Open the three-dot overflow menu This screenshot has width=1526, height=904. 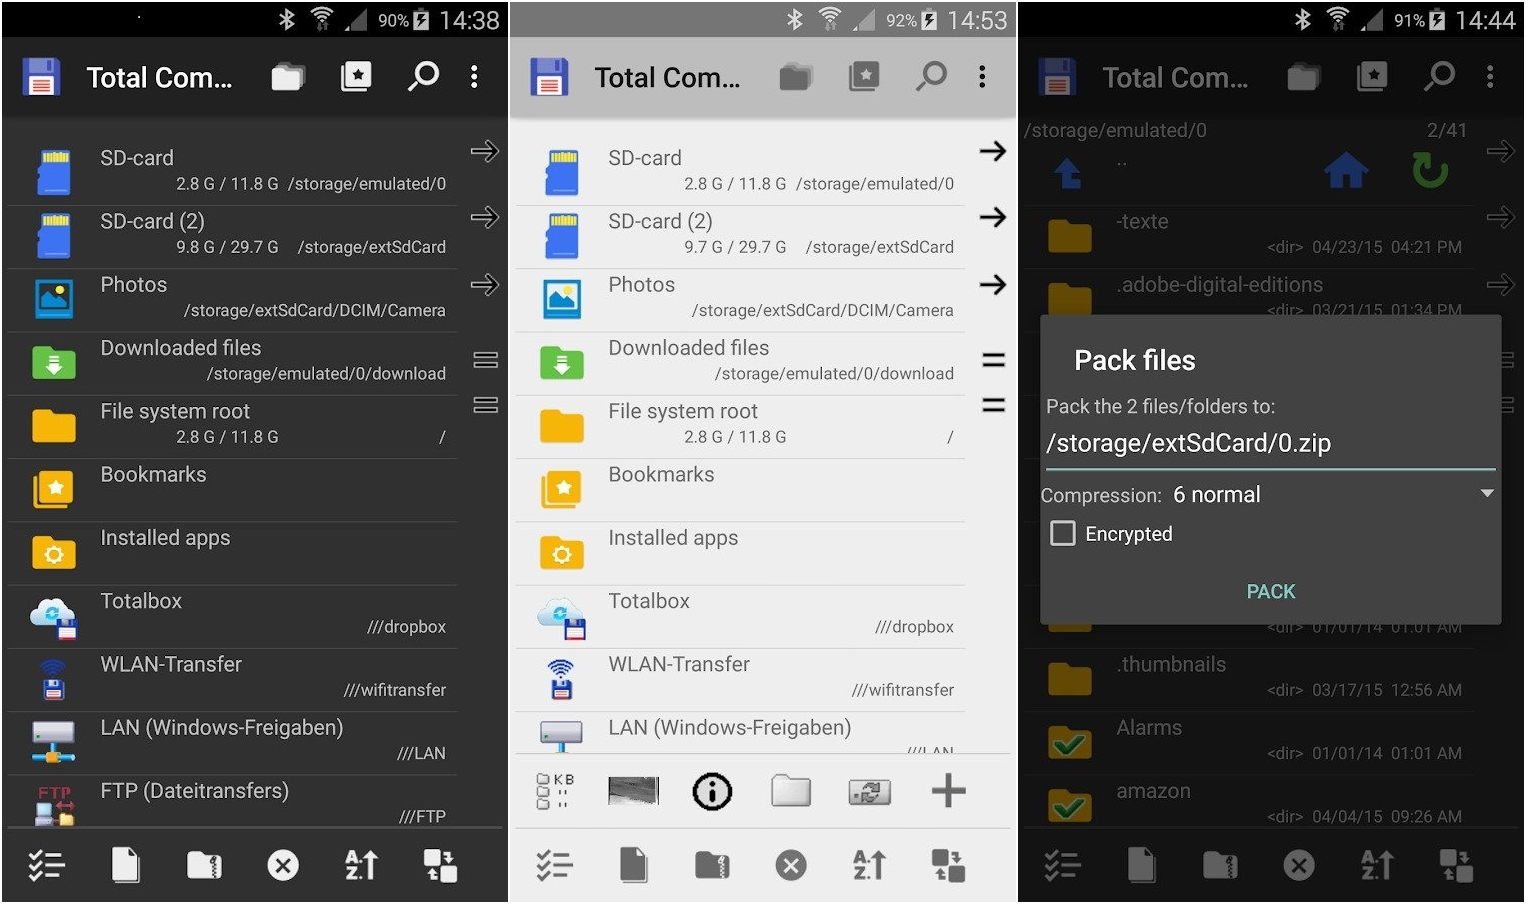click(474, 76)
